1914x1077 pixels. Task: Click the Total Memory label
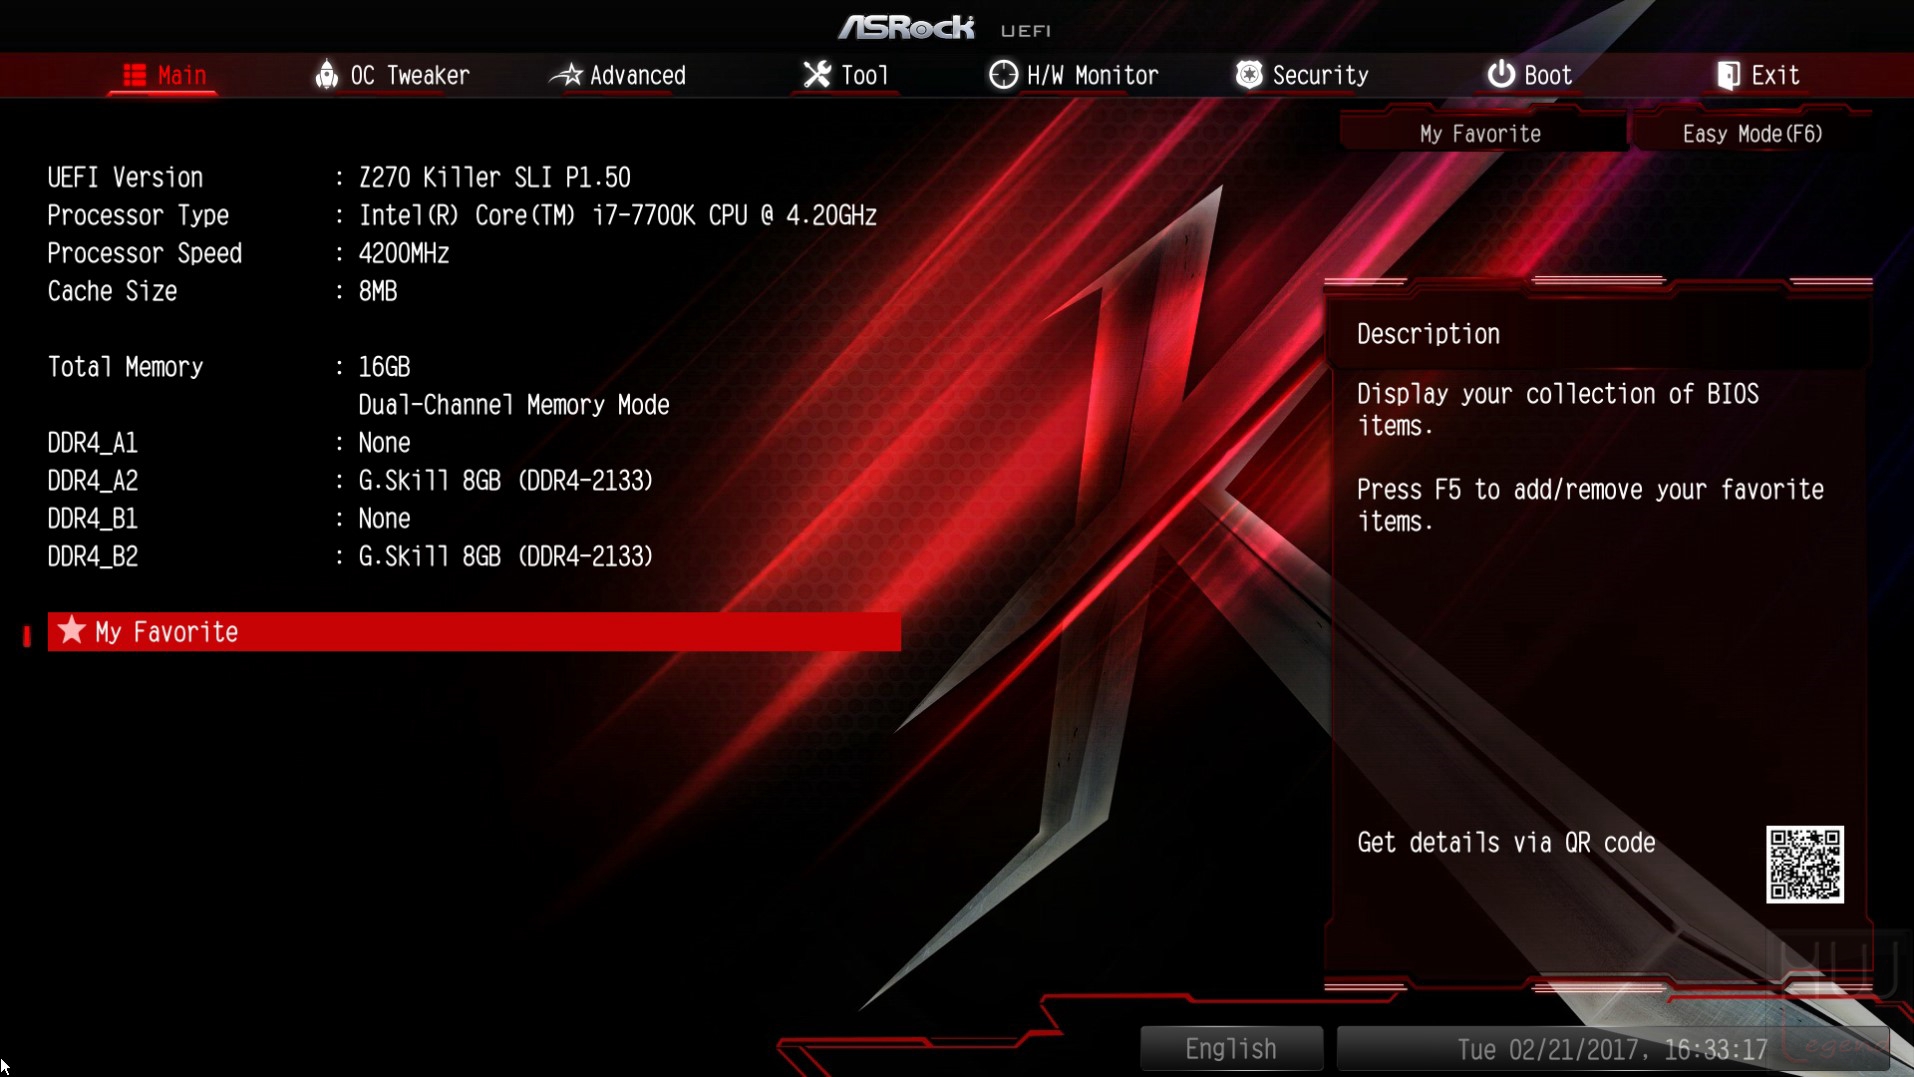tap(126, 367)
